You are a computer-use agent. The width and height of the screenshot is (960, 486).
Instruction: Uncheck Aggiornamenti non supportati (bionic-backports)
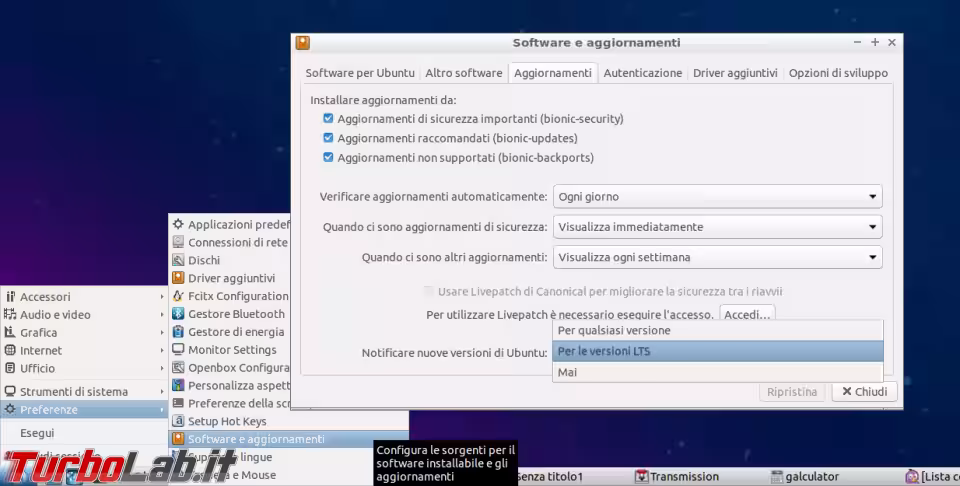(328, 157)
